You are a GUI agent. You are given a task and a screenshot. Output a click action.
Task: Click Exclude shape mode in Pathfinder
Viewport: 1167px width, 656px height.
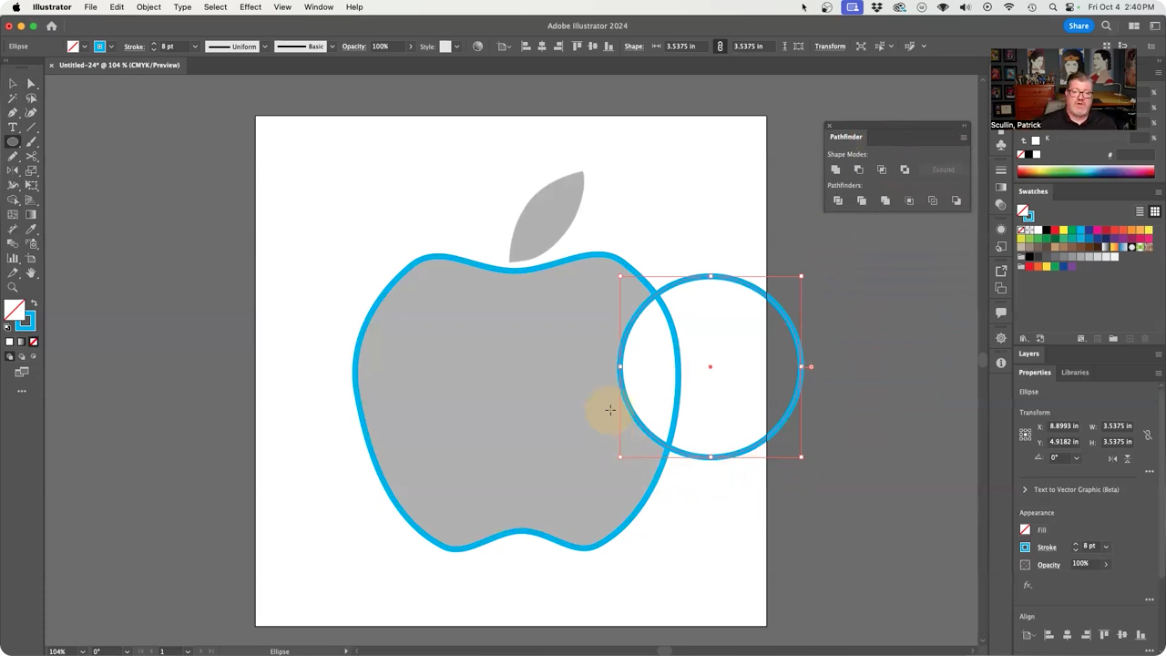tap(904, 170)
